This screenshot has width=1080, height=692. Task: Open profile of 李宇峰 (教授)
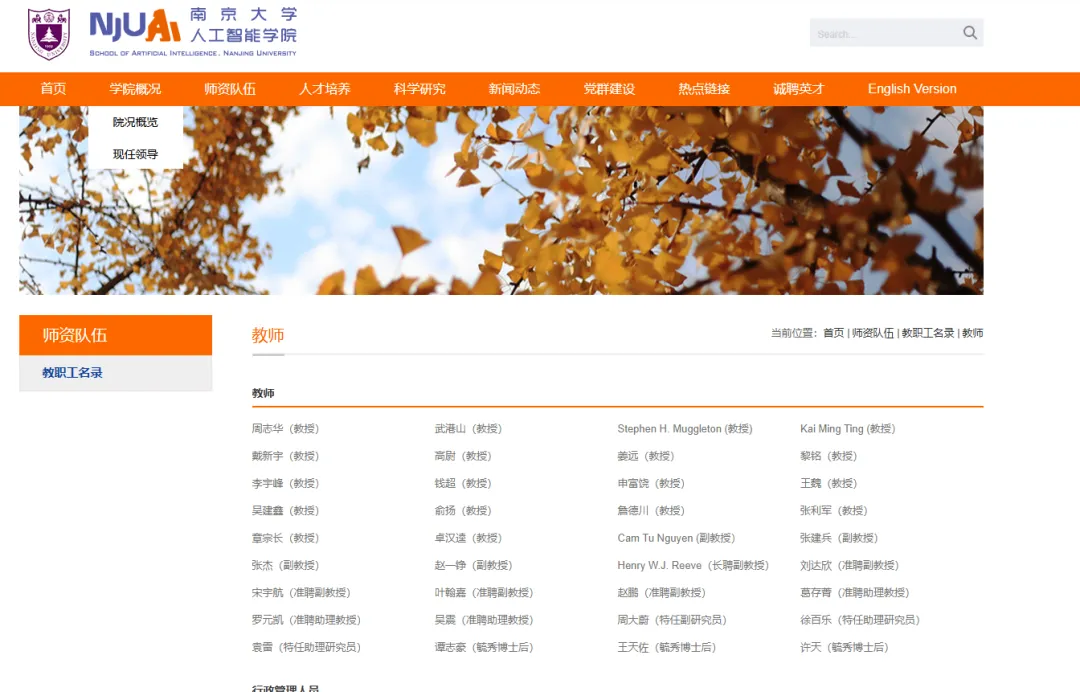click(285, 483)
